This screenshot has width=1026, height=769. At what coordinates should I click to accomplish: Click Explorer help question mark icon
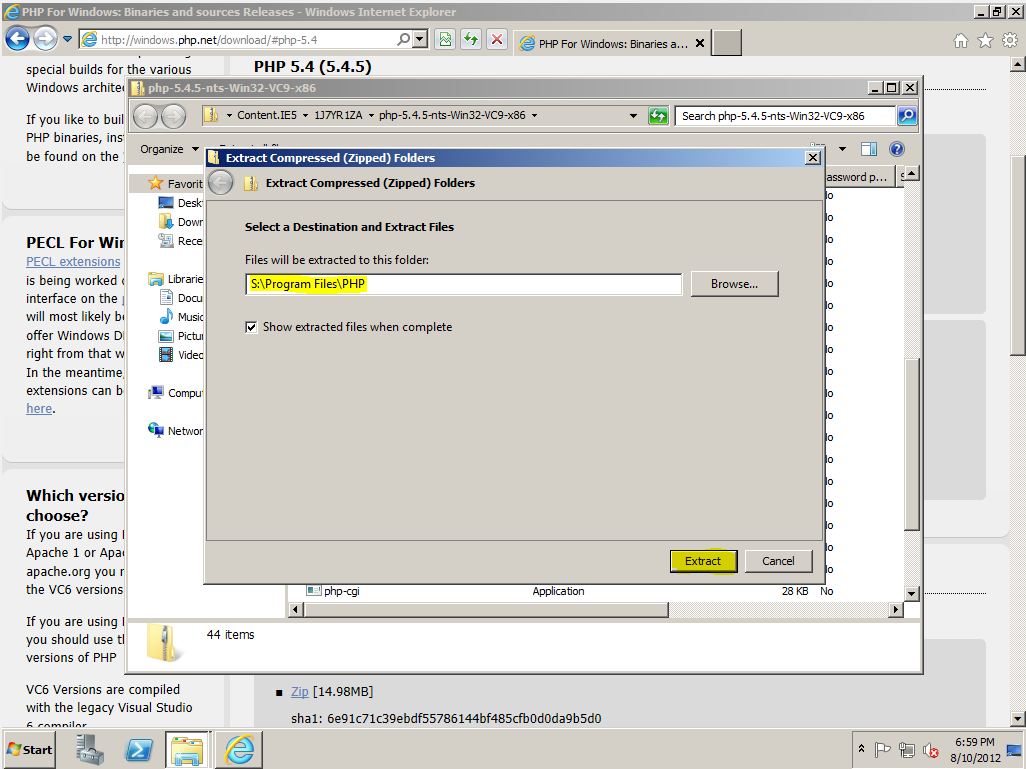897,149
